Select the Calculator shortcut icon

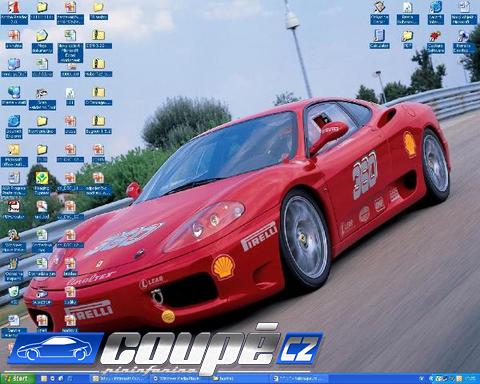[x=379, y=39]
